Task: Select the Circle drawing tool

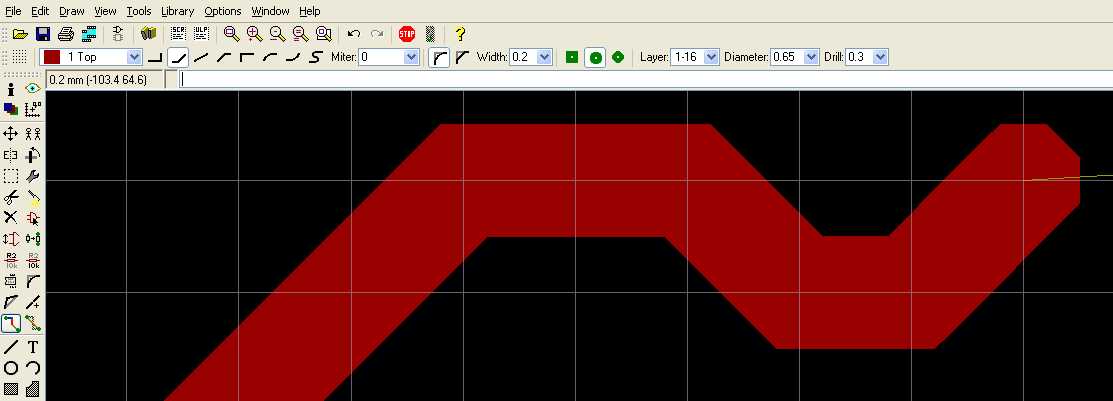Action: 11,368
